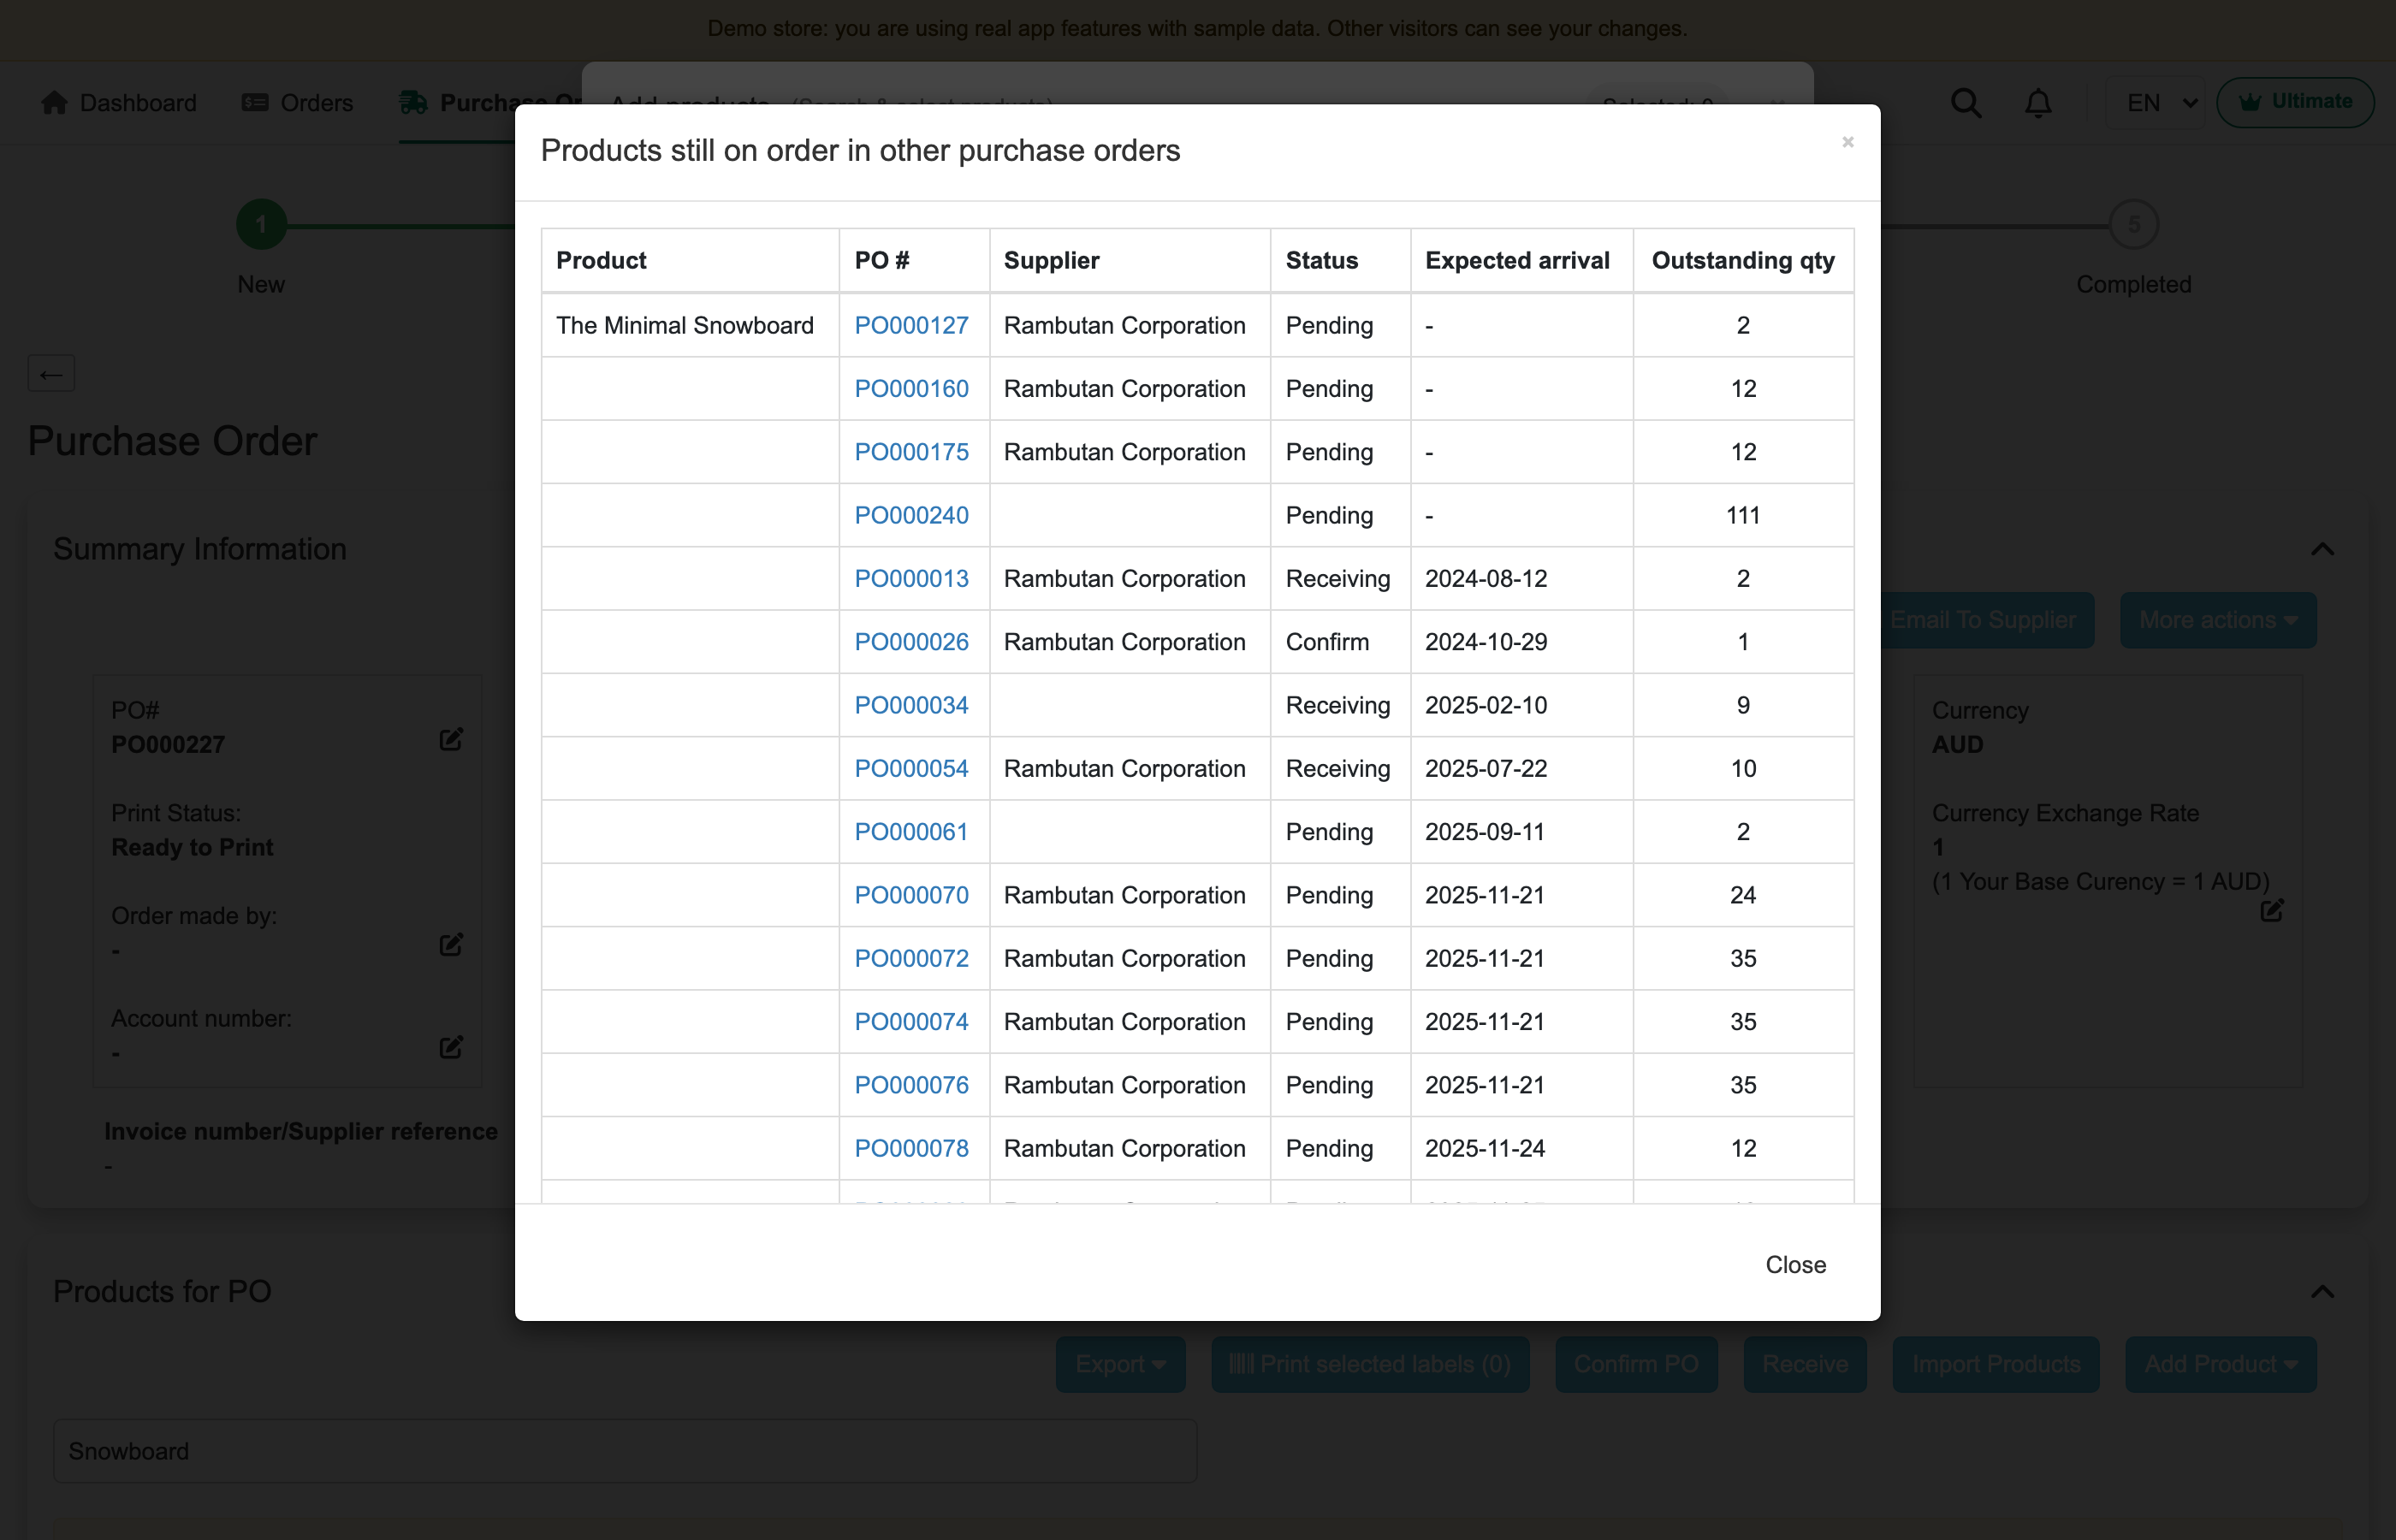This screenshot has height=1540, width=2396.
Task: Go to Orders in navigation
Action: pos(297,103)
